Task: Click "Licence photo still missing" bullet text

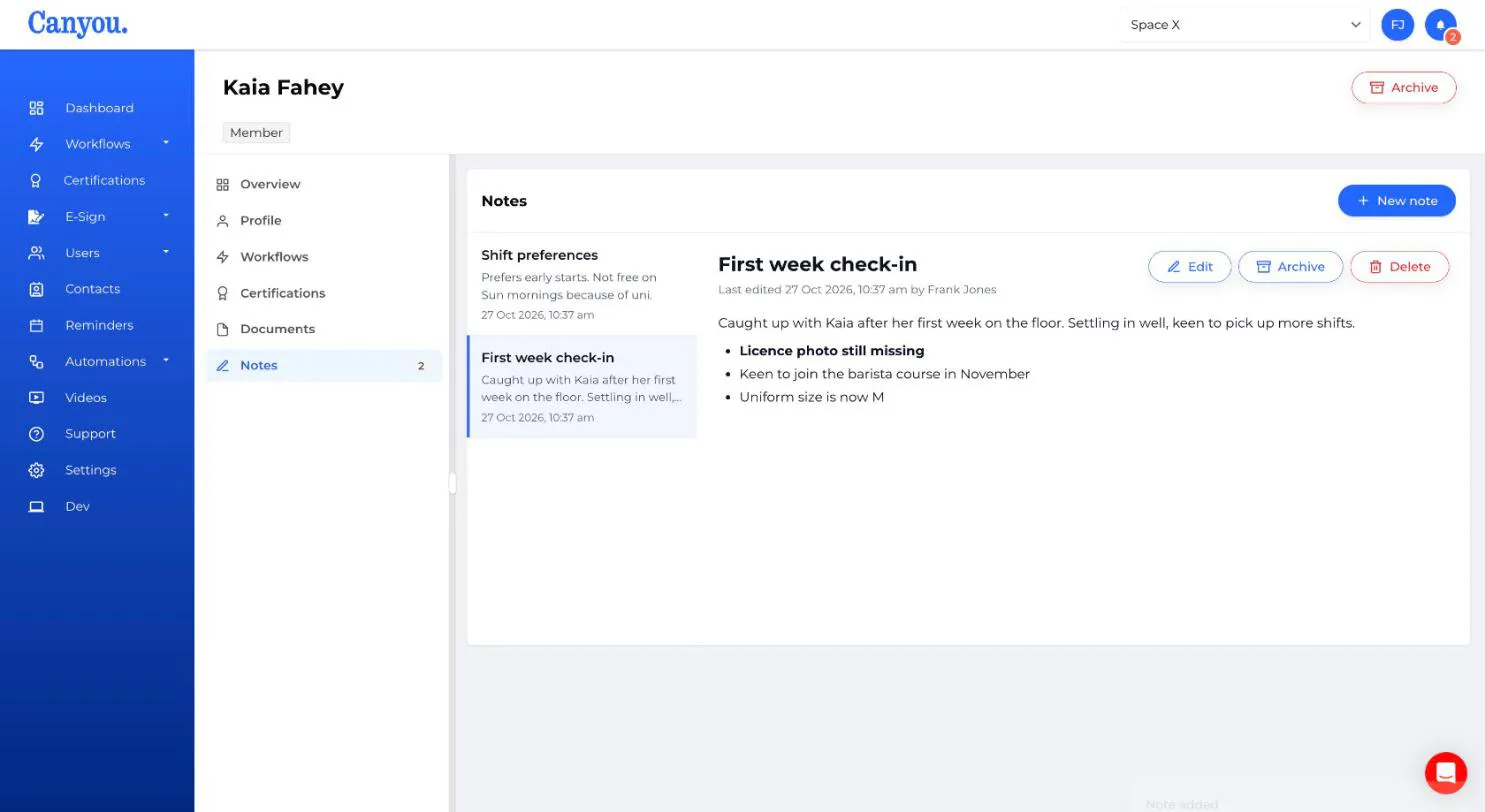Action: 832,351
